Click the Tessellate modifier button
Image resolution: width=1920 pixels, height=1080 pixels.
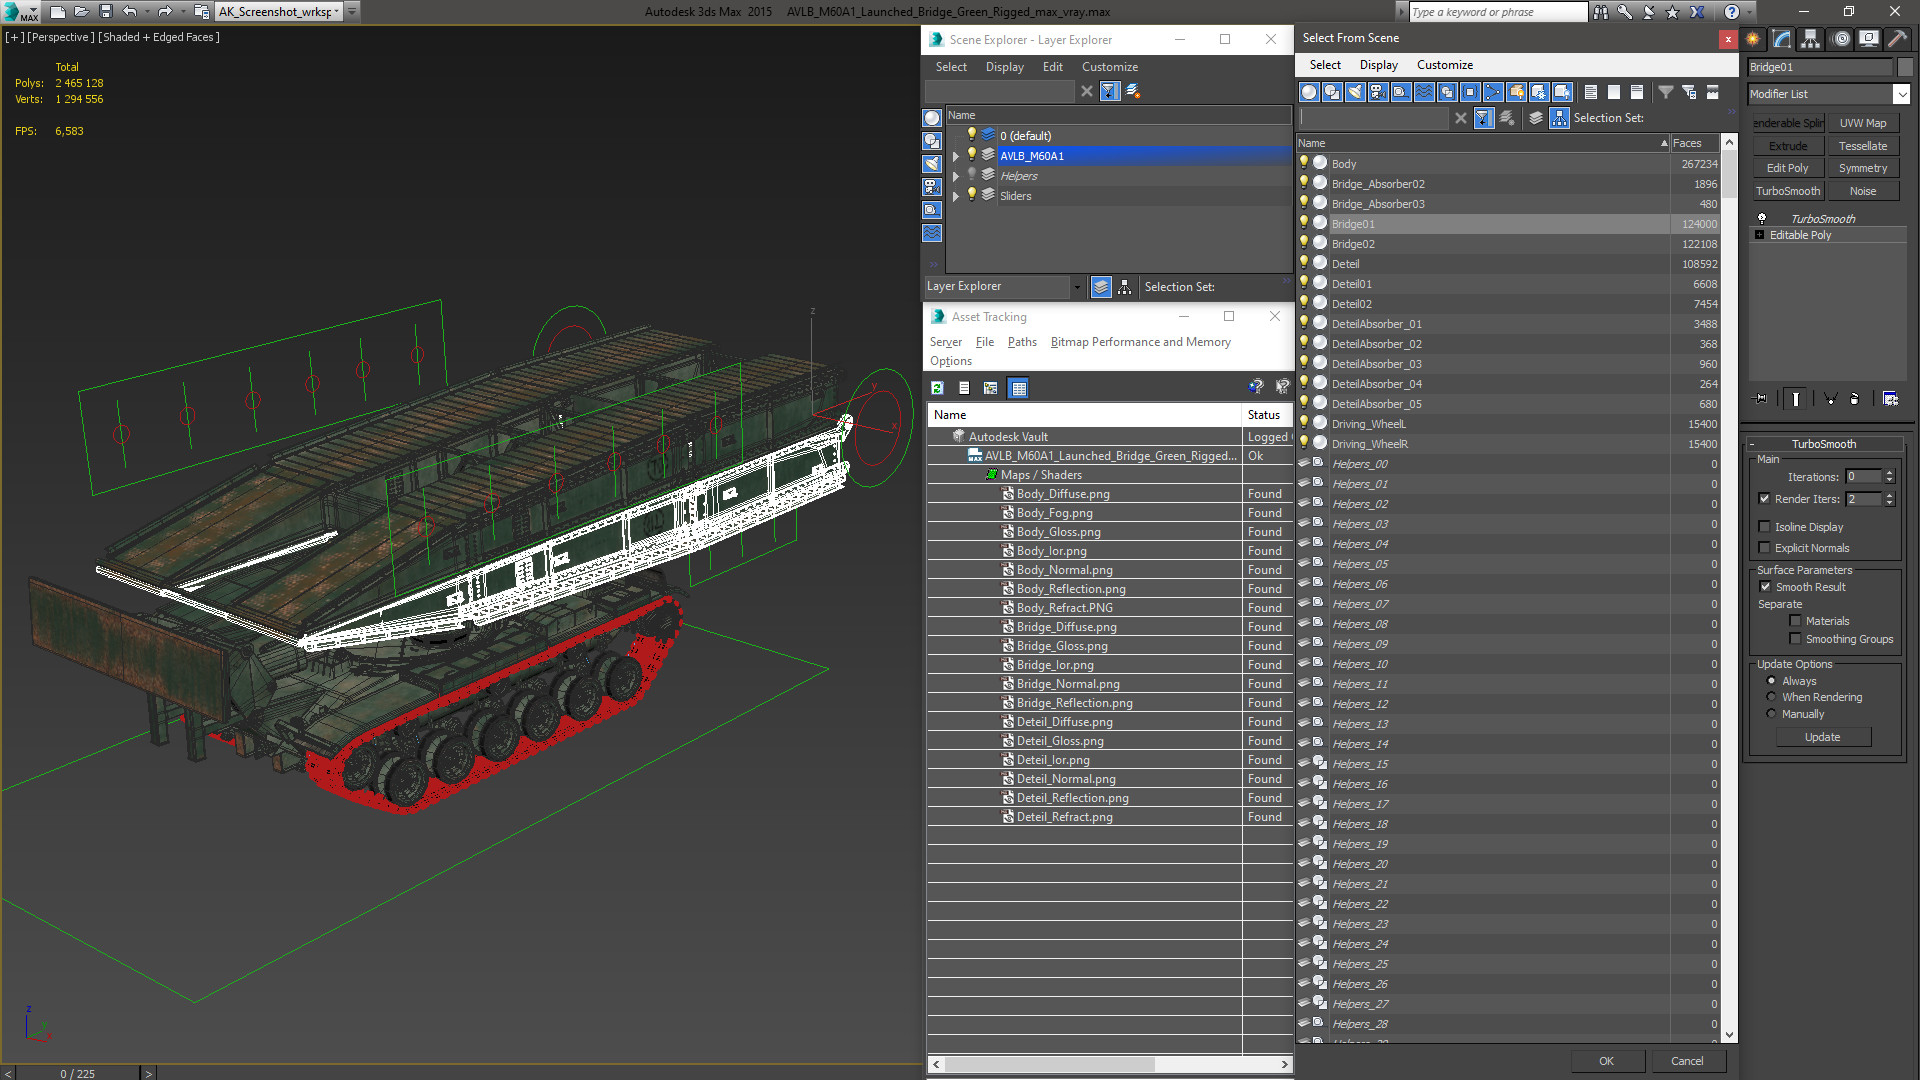click(x=1863, y=146)
